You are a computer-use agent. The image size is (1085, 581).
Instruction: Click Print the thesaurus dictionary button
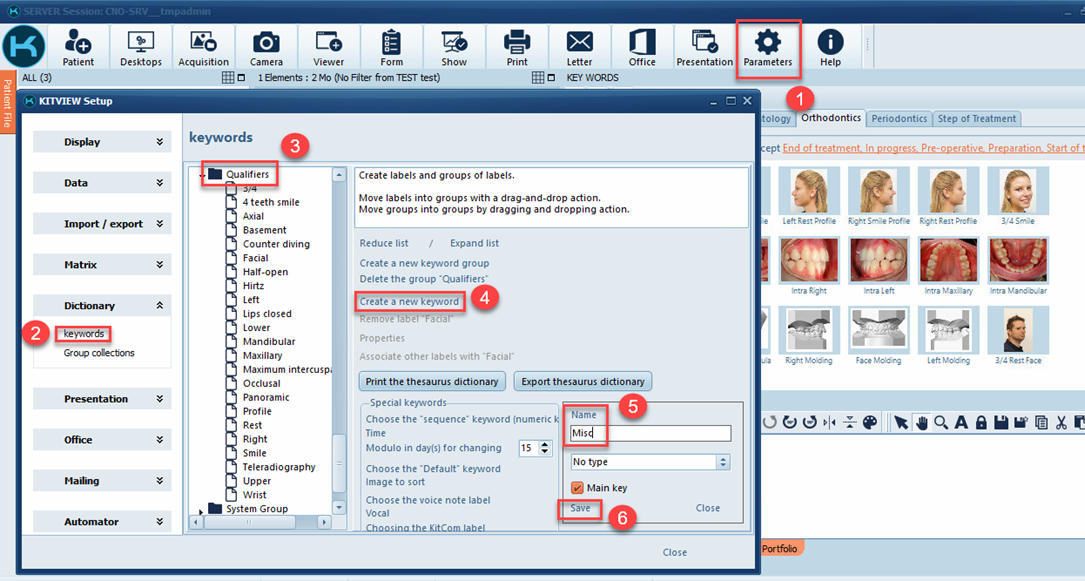(432, 381)
